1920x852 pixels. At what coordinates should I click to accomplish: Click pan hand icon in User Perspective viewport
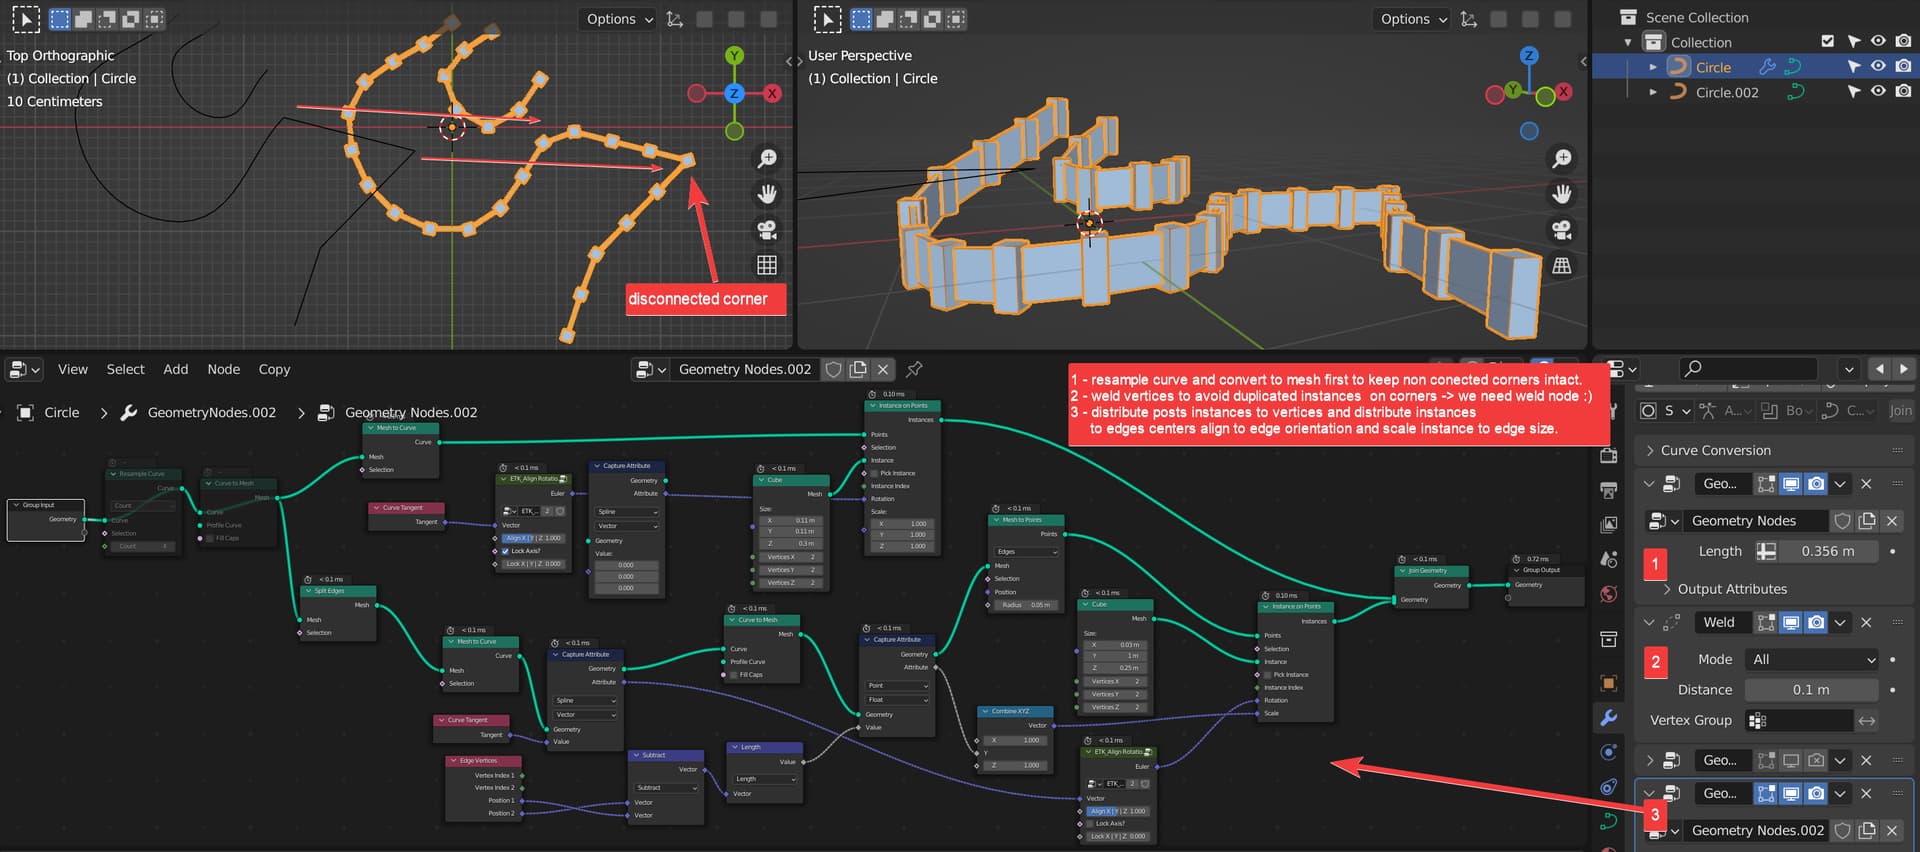pyautogui.click(x=1561, y=194)
